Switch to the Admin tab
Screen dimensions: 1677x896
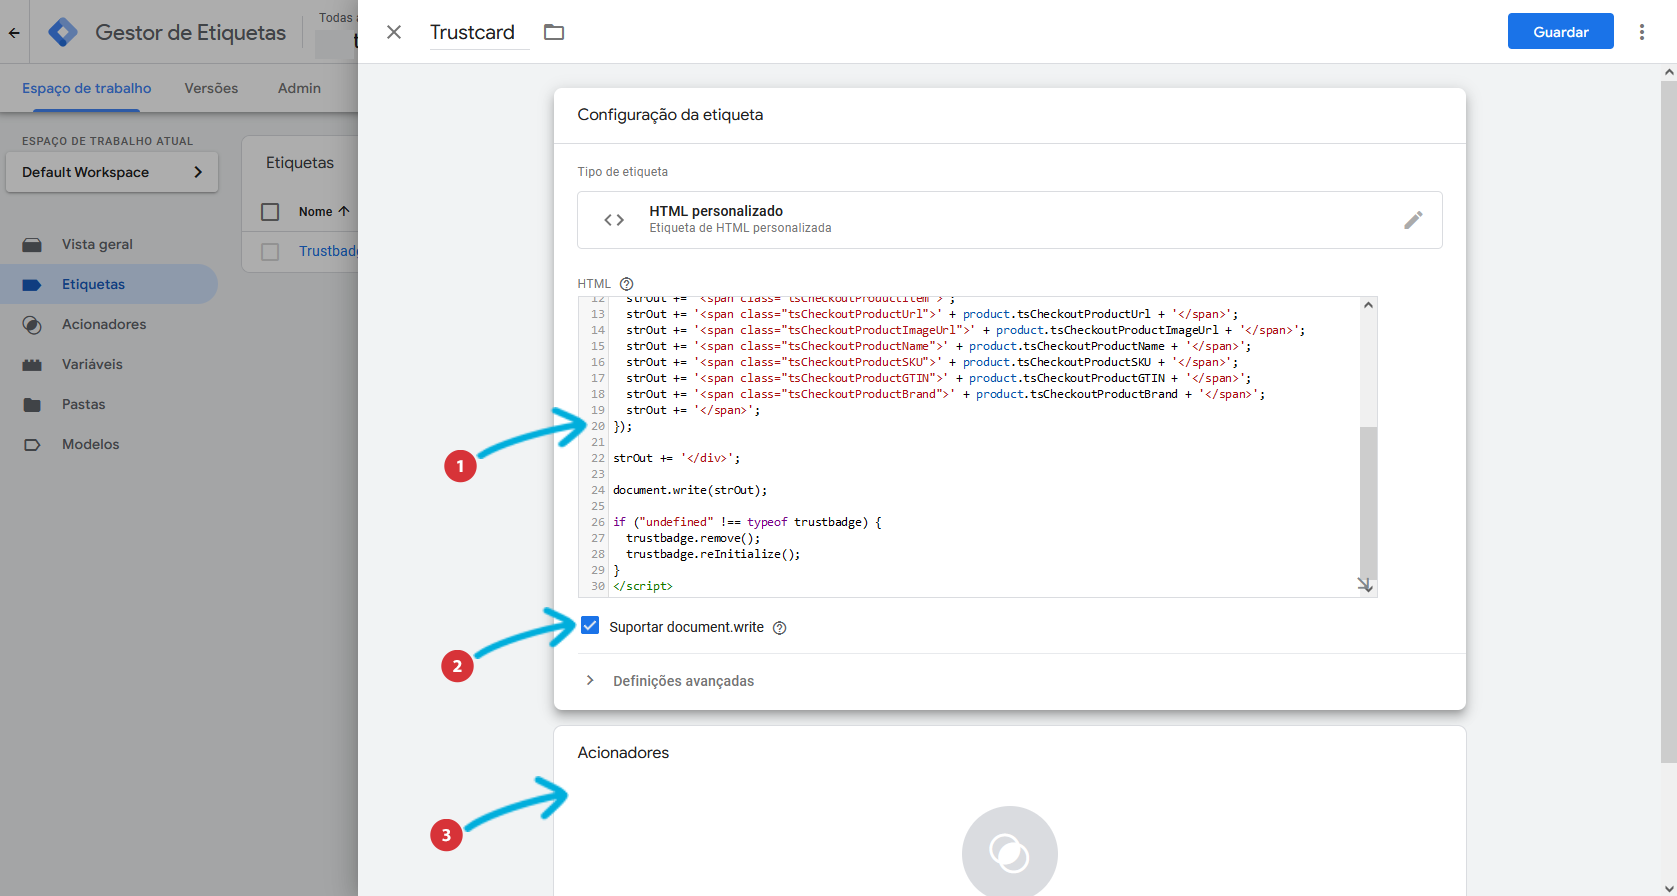click(x=299, y=88)
